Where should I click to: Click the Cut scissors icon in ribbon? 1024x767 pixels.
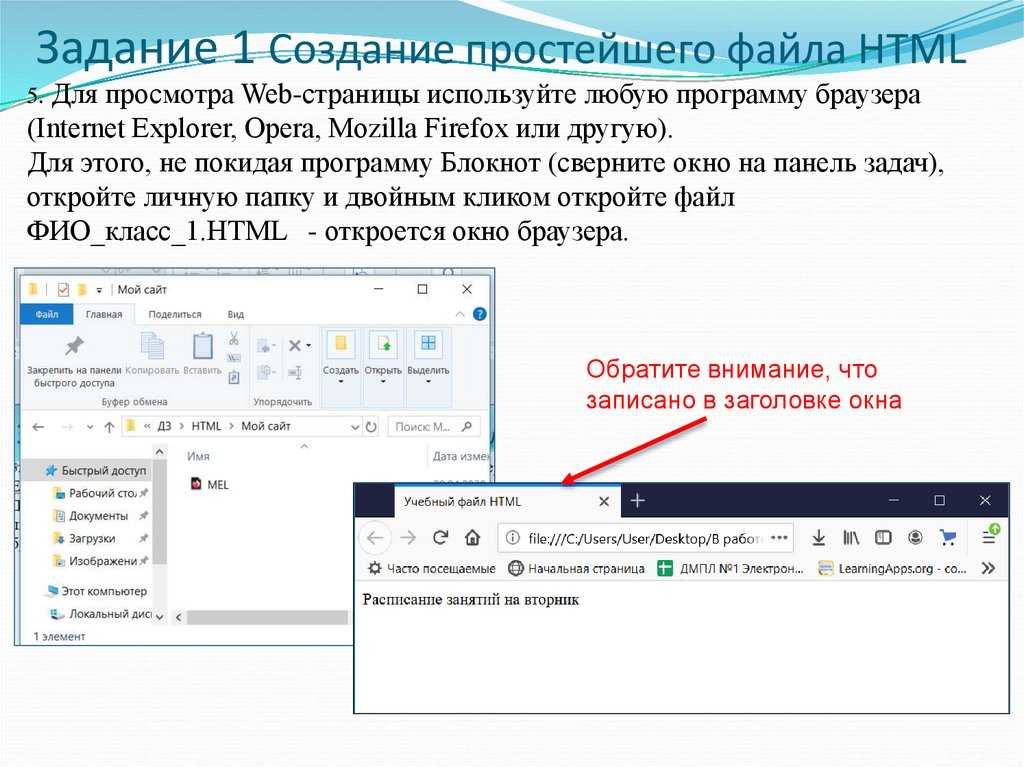tap(234, 338)
